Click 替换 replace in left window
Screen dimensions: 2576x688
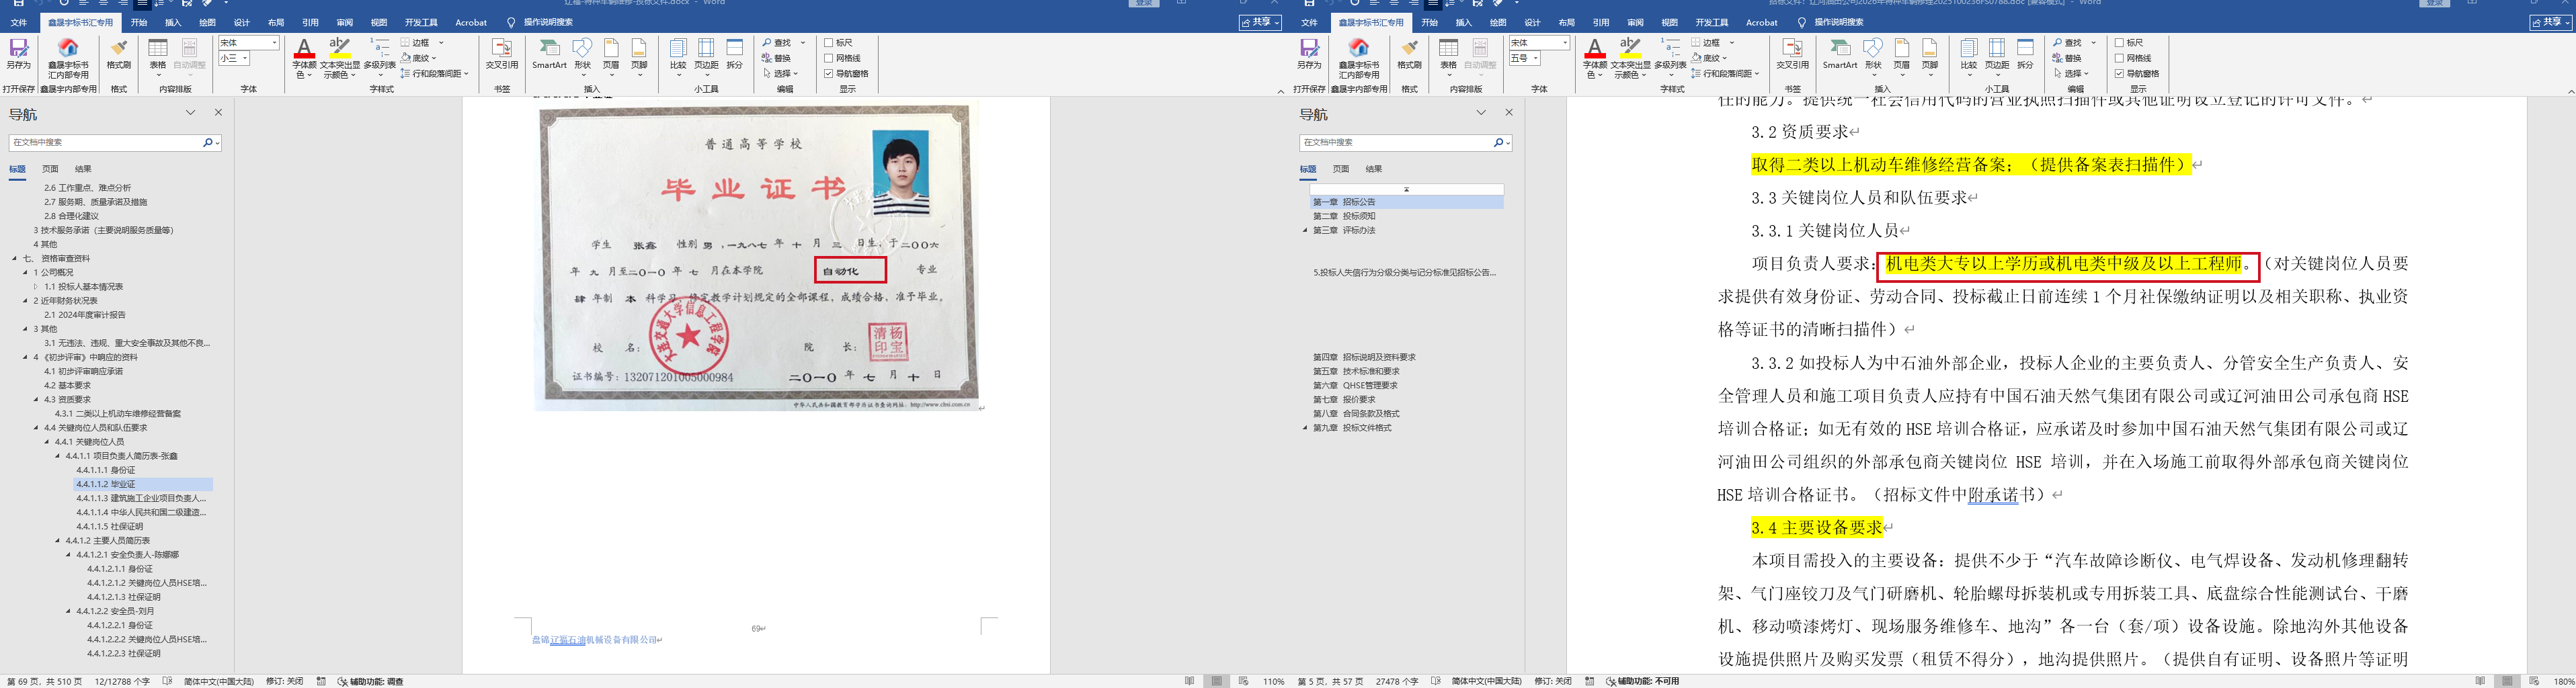pos(778,58)
